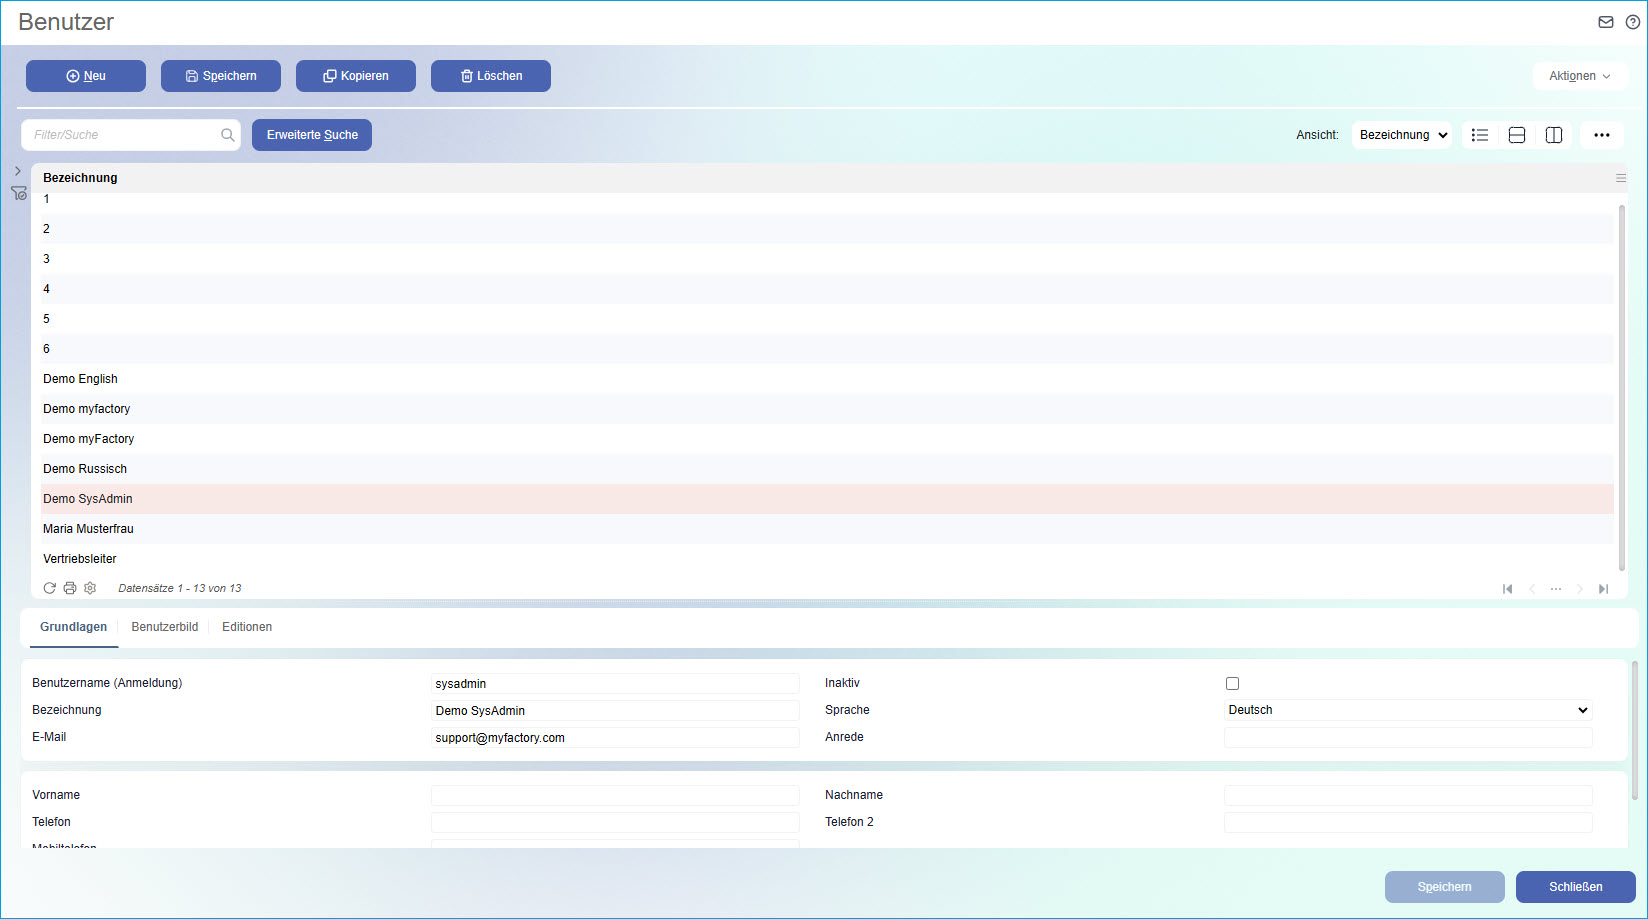Image resolution: width=1648 pixels, height=919 pixels.
Task: Click the Telefon 2 input field
Action: (x=1408, y=822)
